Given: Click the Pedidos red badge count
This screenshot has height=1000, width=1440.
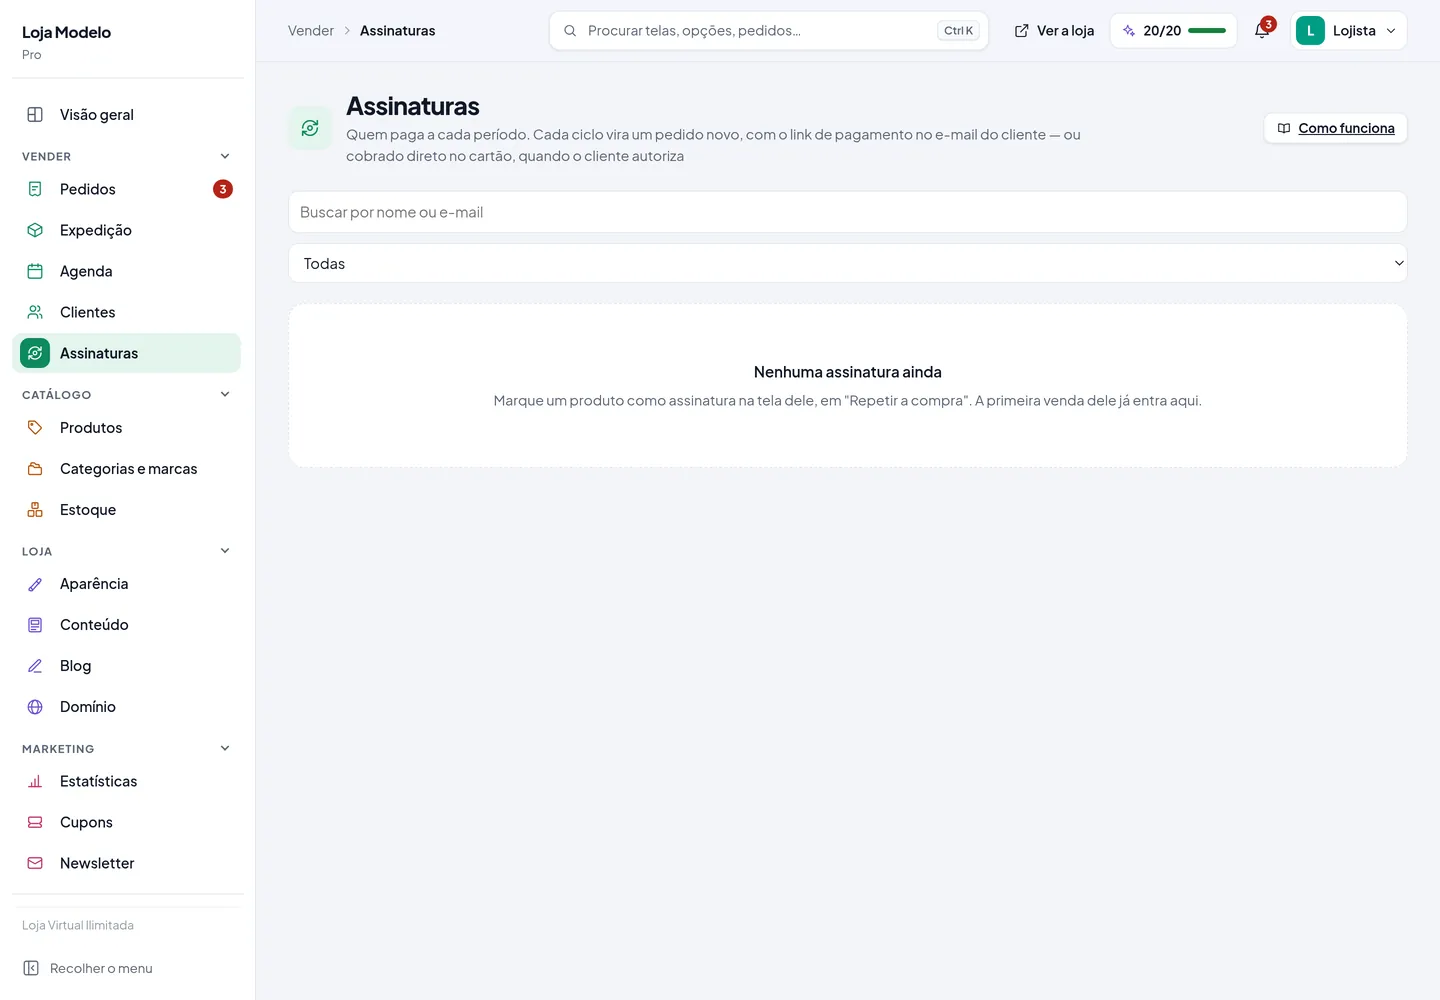Looking at the screenshot, I should click(x=223, y=189).
